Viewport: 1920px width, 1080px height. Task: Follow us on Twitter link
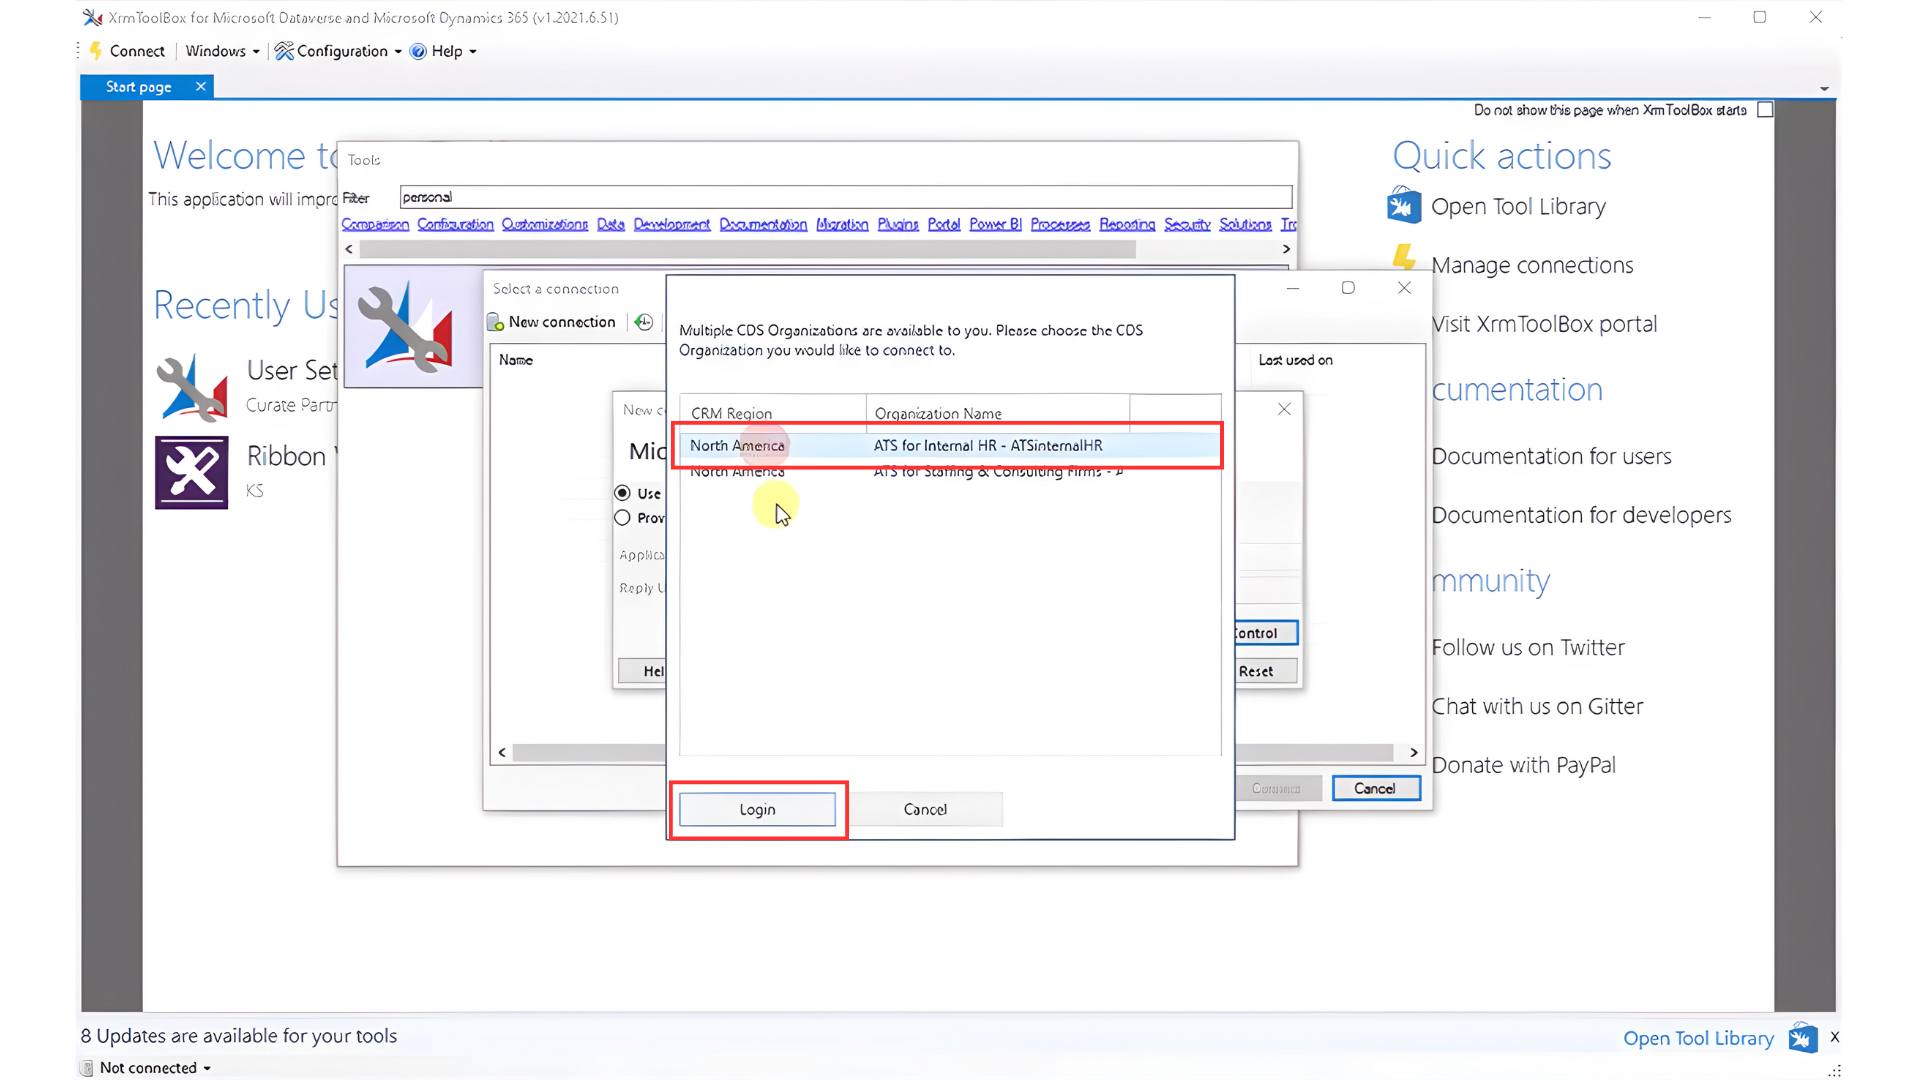pos(1528,647)
